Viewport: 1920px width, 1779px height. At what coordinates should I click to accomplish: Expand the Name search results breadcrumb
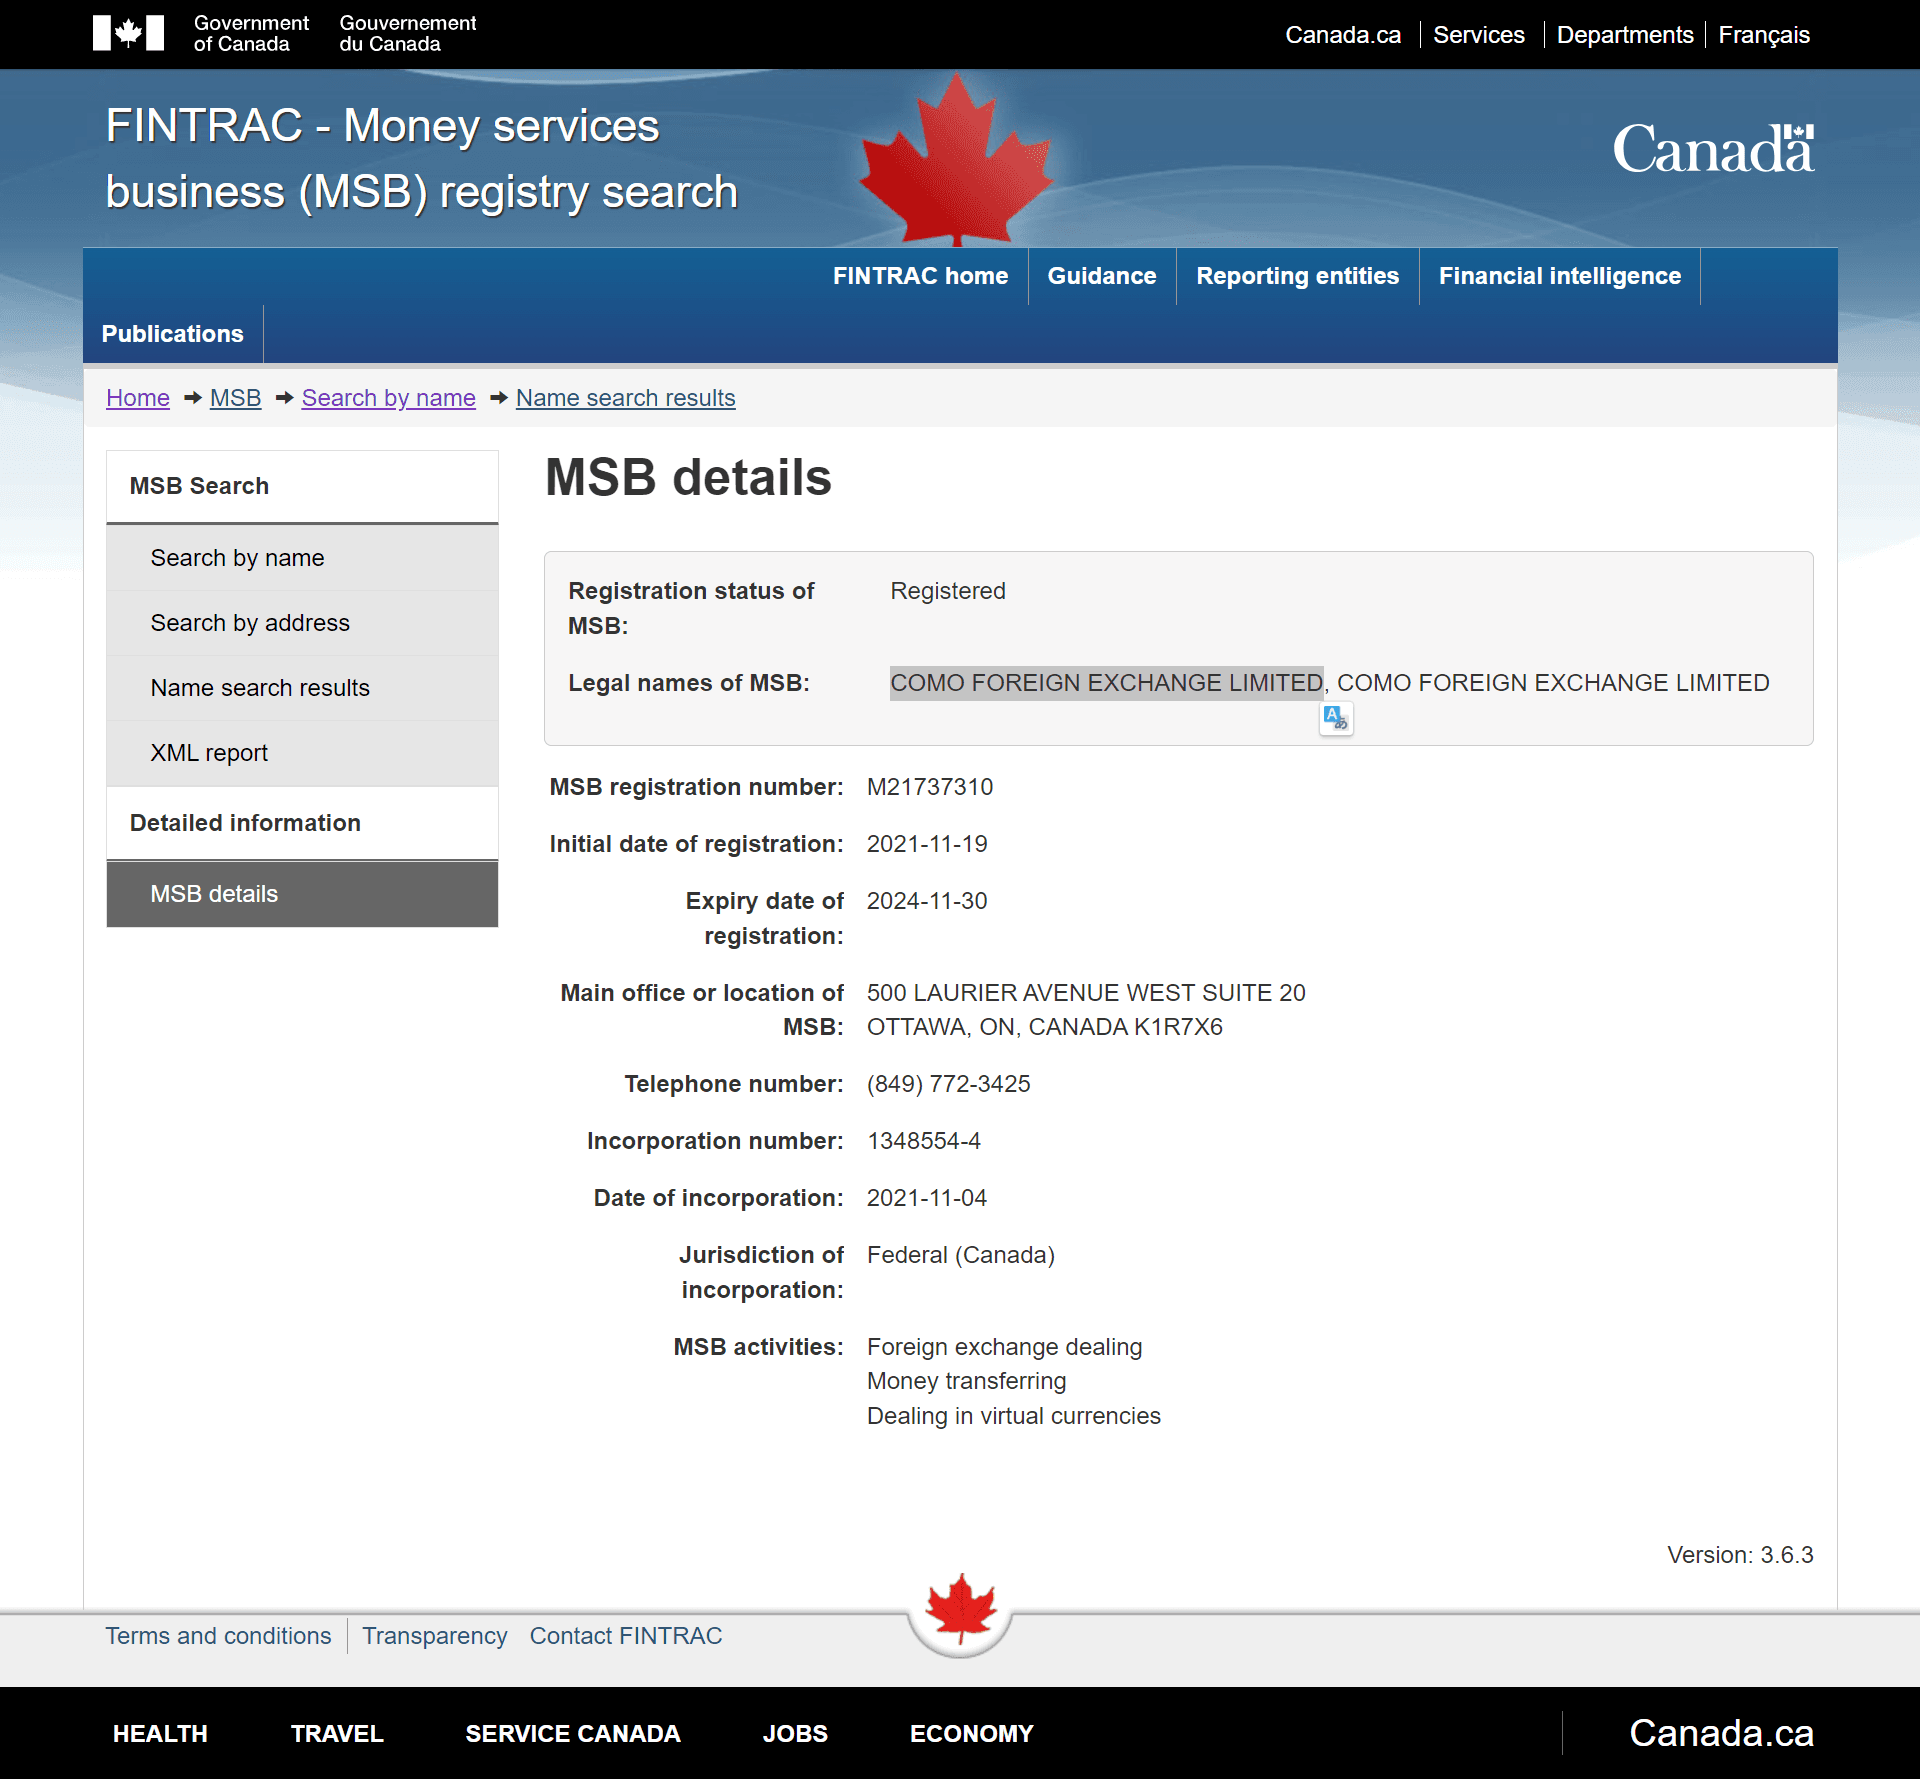(x=626, y=396)
